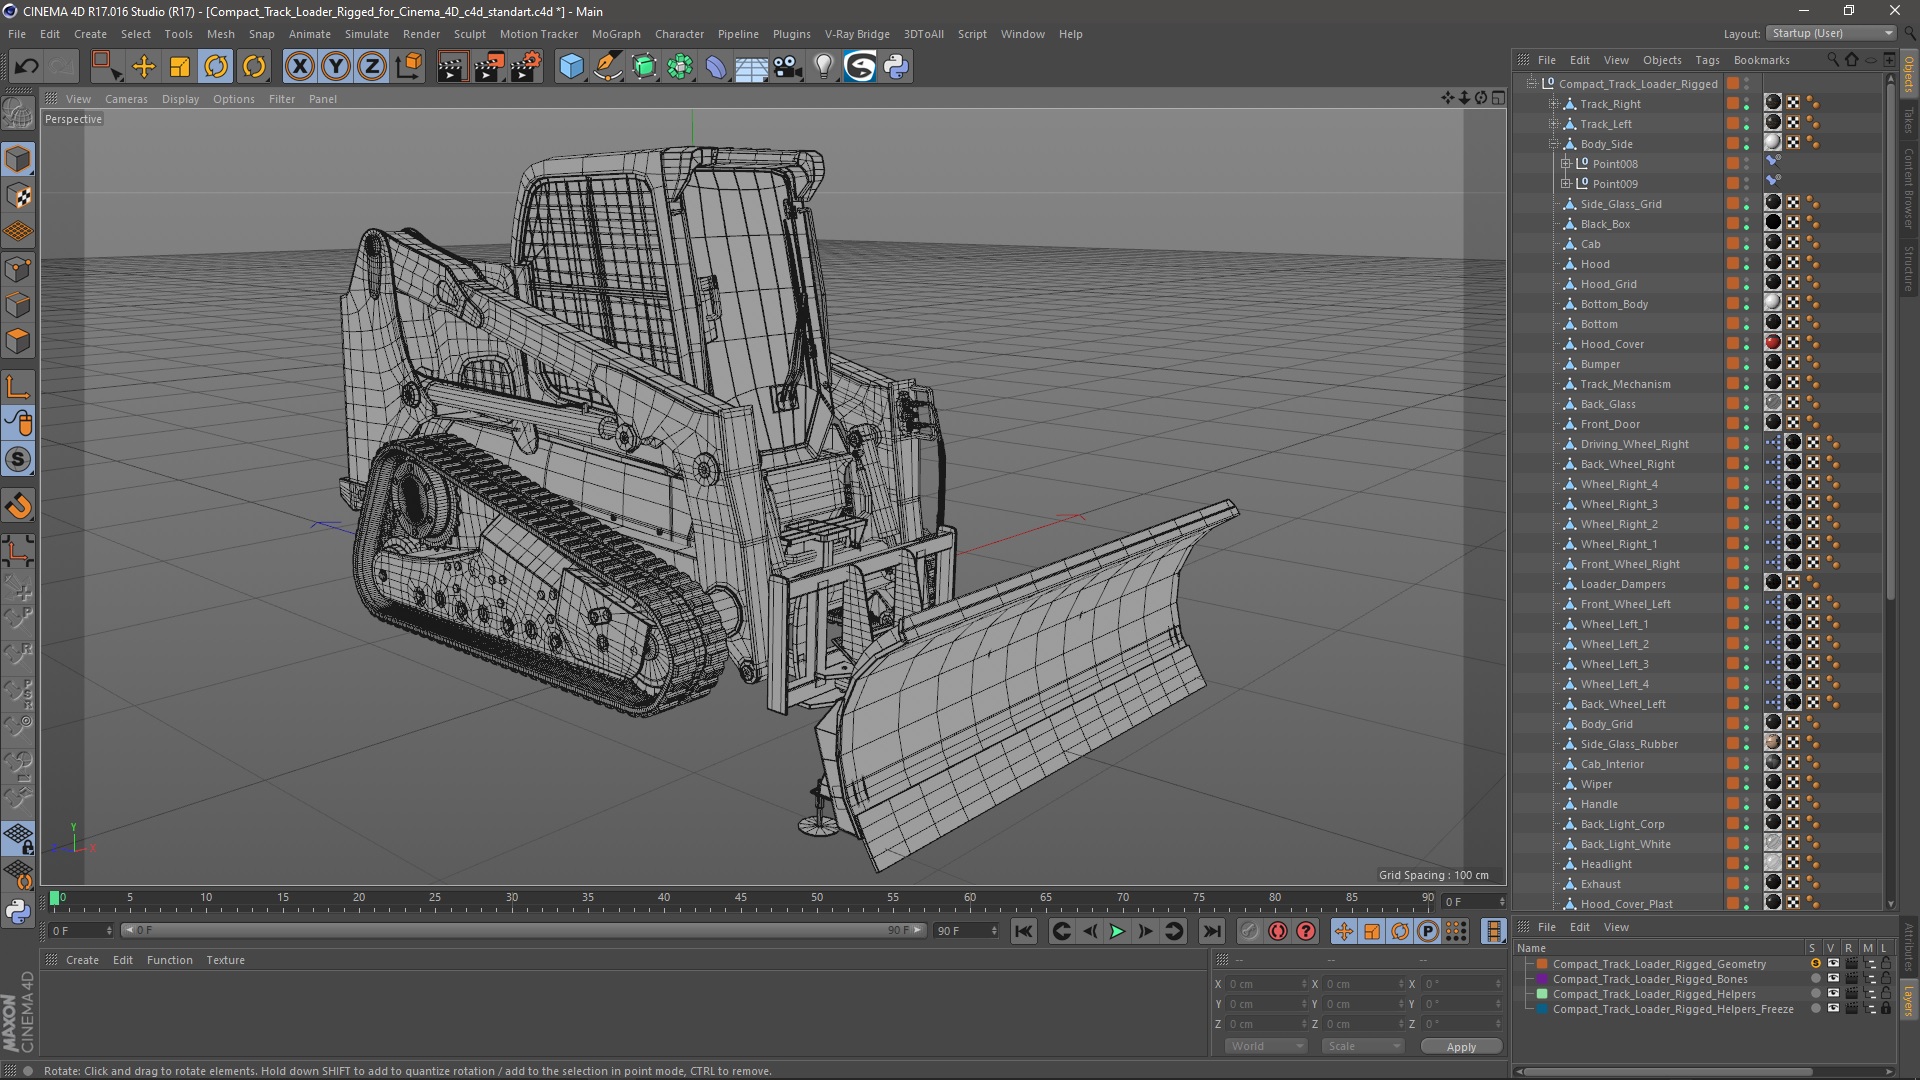
Task: Click Function in material manager
Action: point(169,960)
